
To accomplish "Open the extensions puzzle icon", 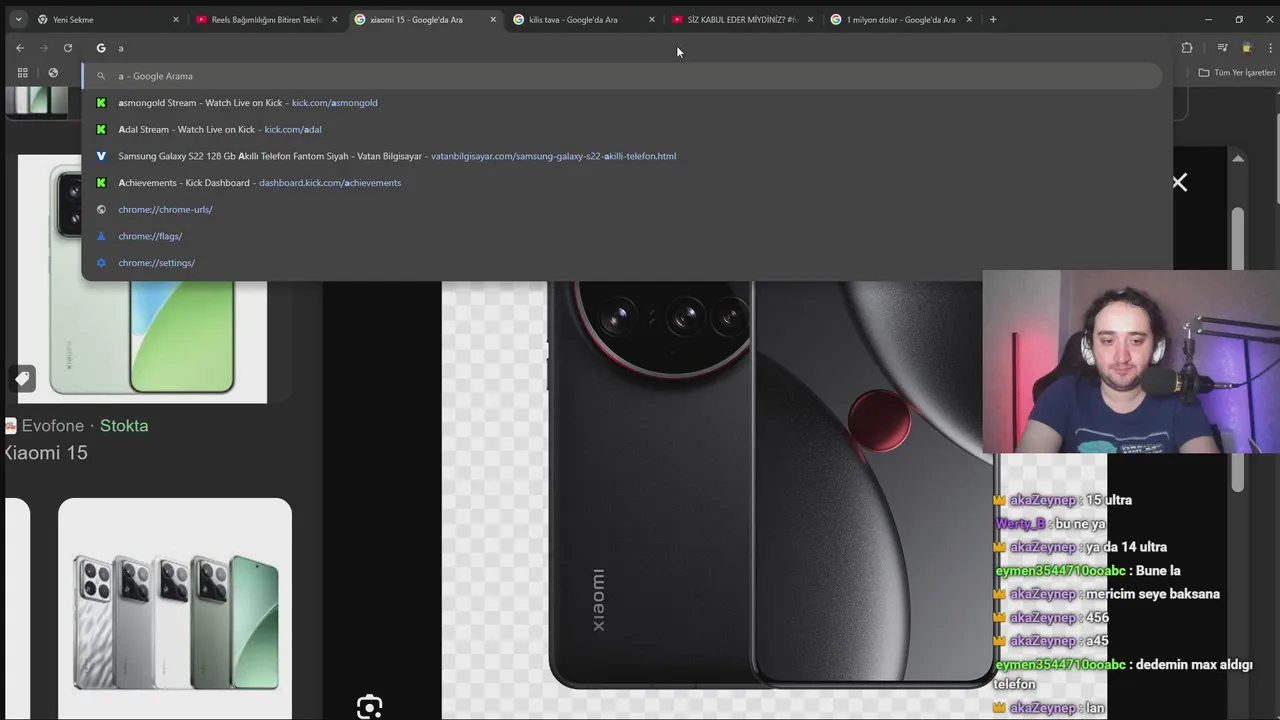I will (x=1187, y=48).
